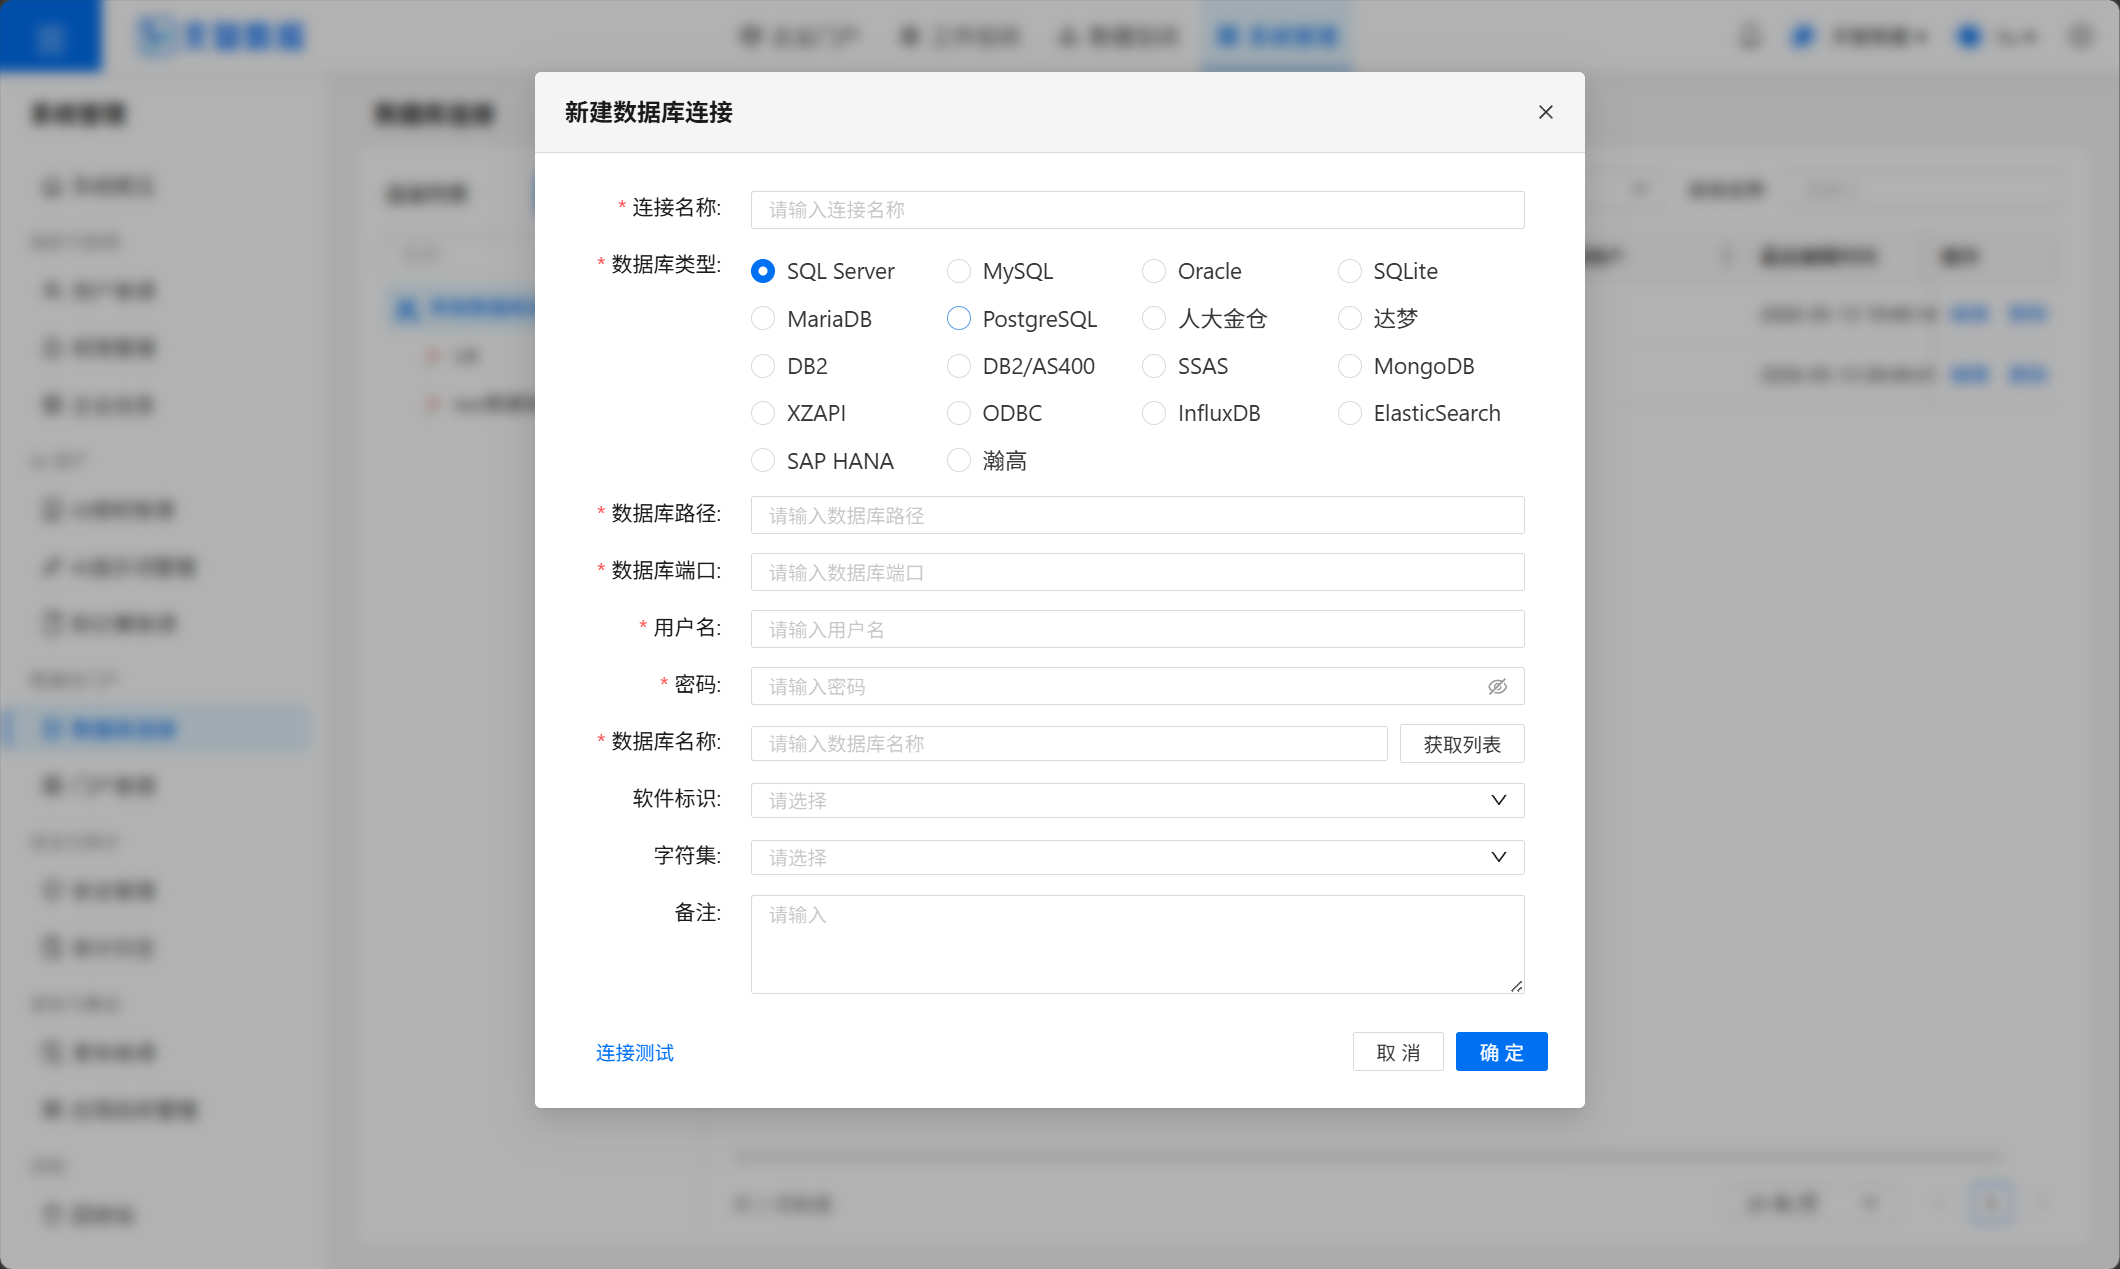Focus the 连接名称 input field
Viewport: 2120px width, 1269px height.
pos(1137,210)
